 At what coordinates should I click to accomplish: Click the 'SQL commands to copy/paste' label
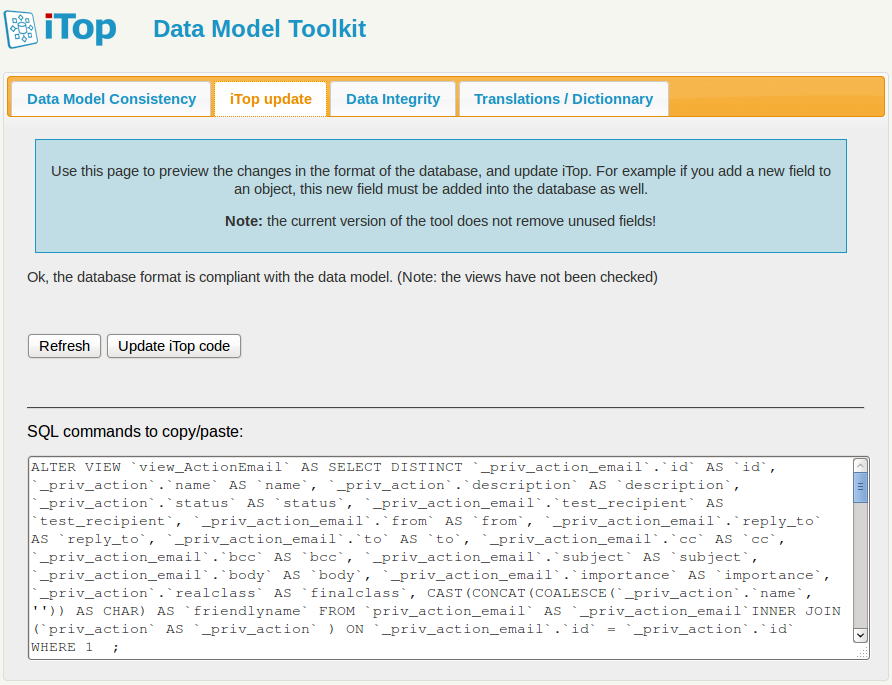pyautogui.click(x=135, y=432)
